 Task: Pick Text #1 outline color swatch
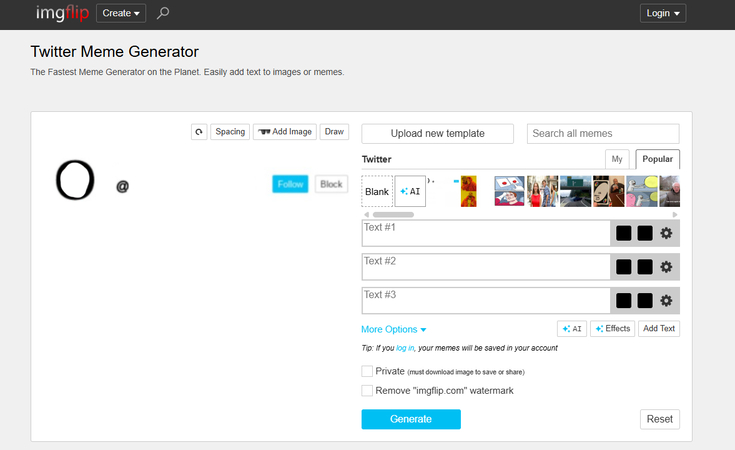(645, 233)
